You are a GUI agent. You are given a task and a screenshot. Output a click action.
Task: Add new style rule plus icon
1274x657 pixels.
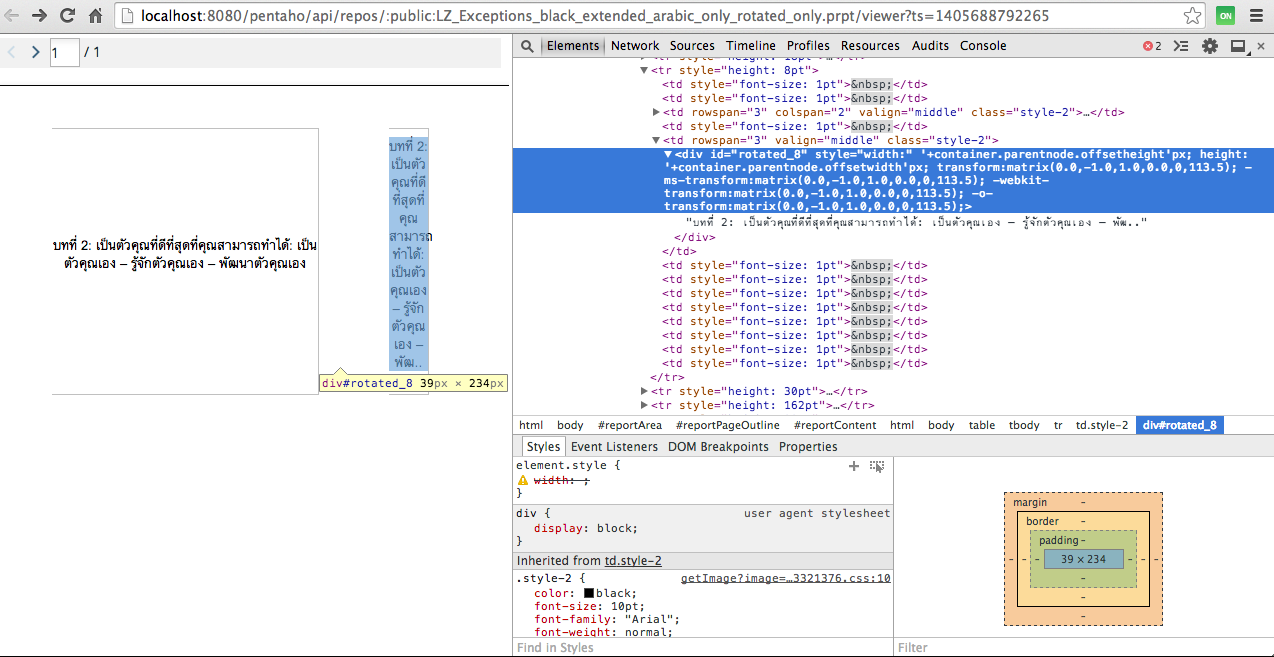pyautogui.click(x=854, y=466)
